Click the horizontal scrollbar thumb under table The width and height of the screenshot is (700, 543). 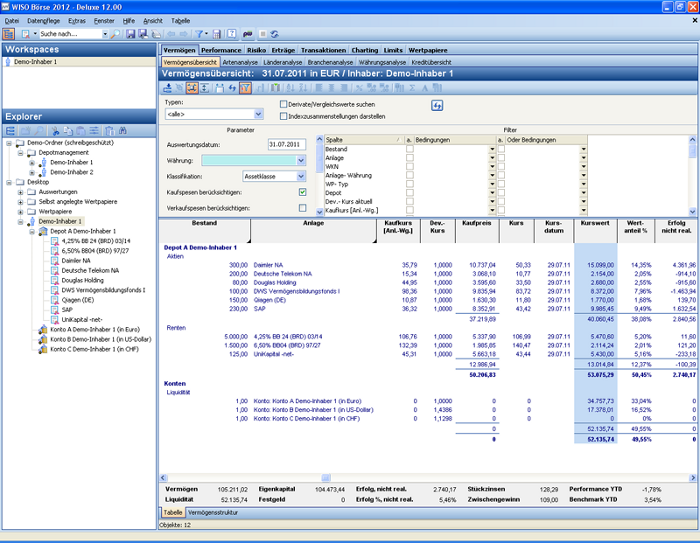click(x=326, y=477)
